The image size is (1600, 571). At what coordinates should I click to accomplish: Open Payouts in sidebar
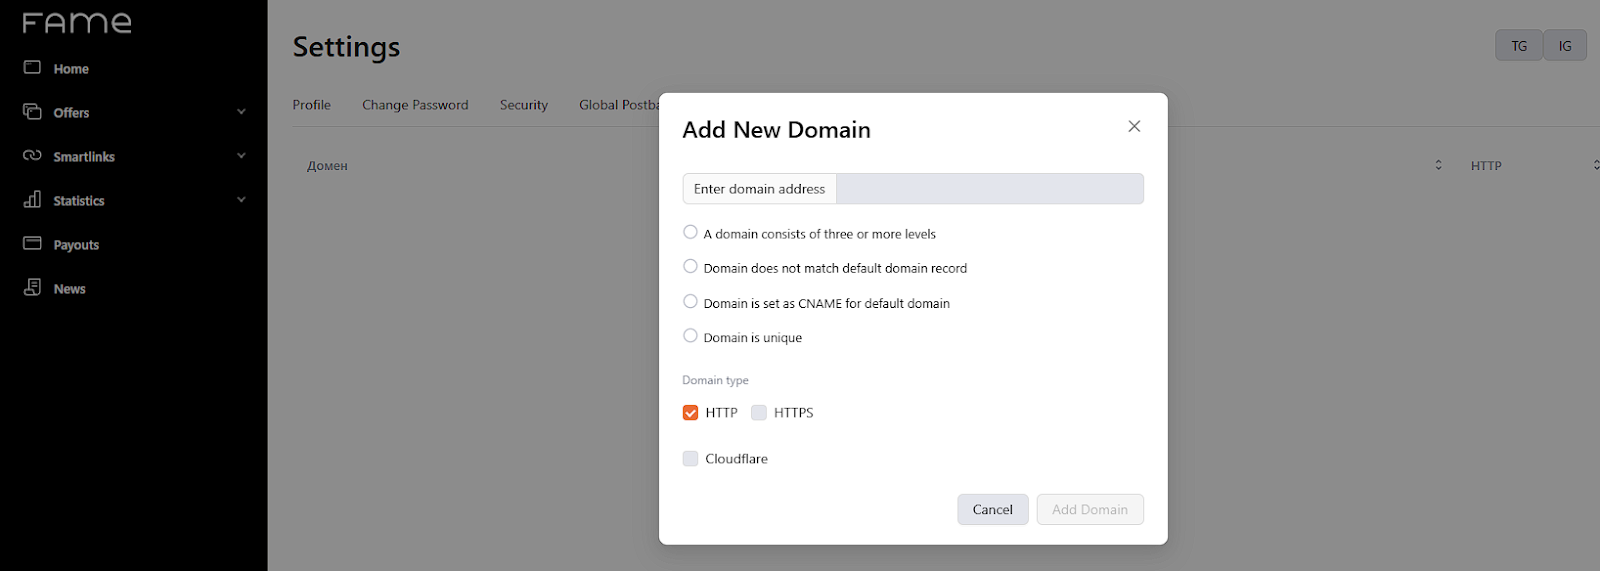point(76,245)
